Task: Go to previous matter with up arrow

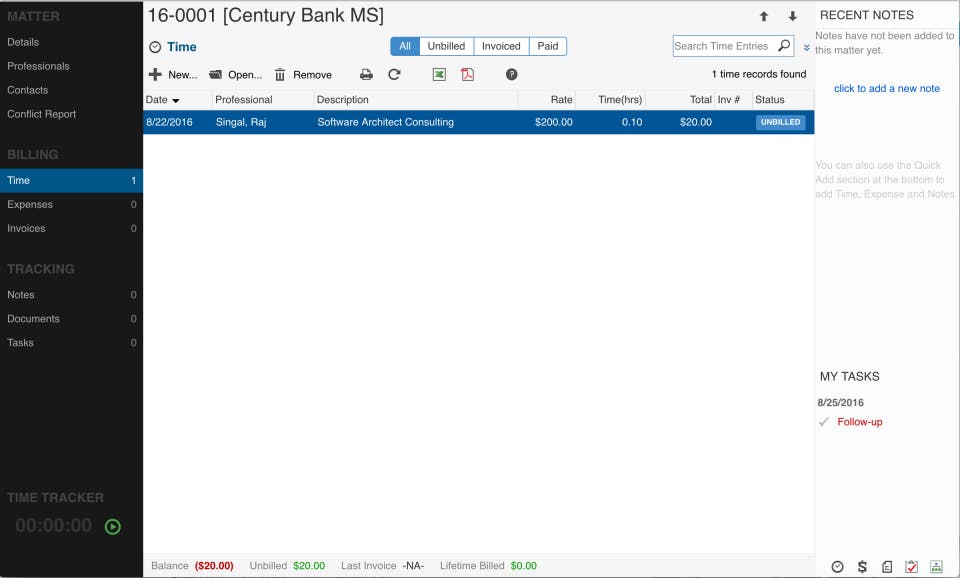Action: click(763, 17)
